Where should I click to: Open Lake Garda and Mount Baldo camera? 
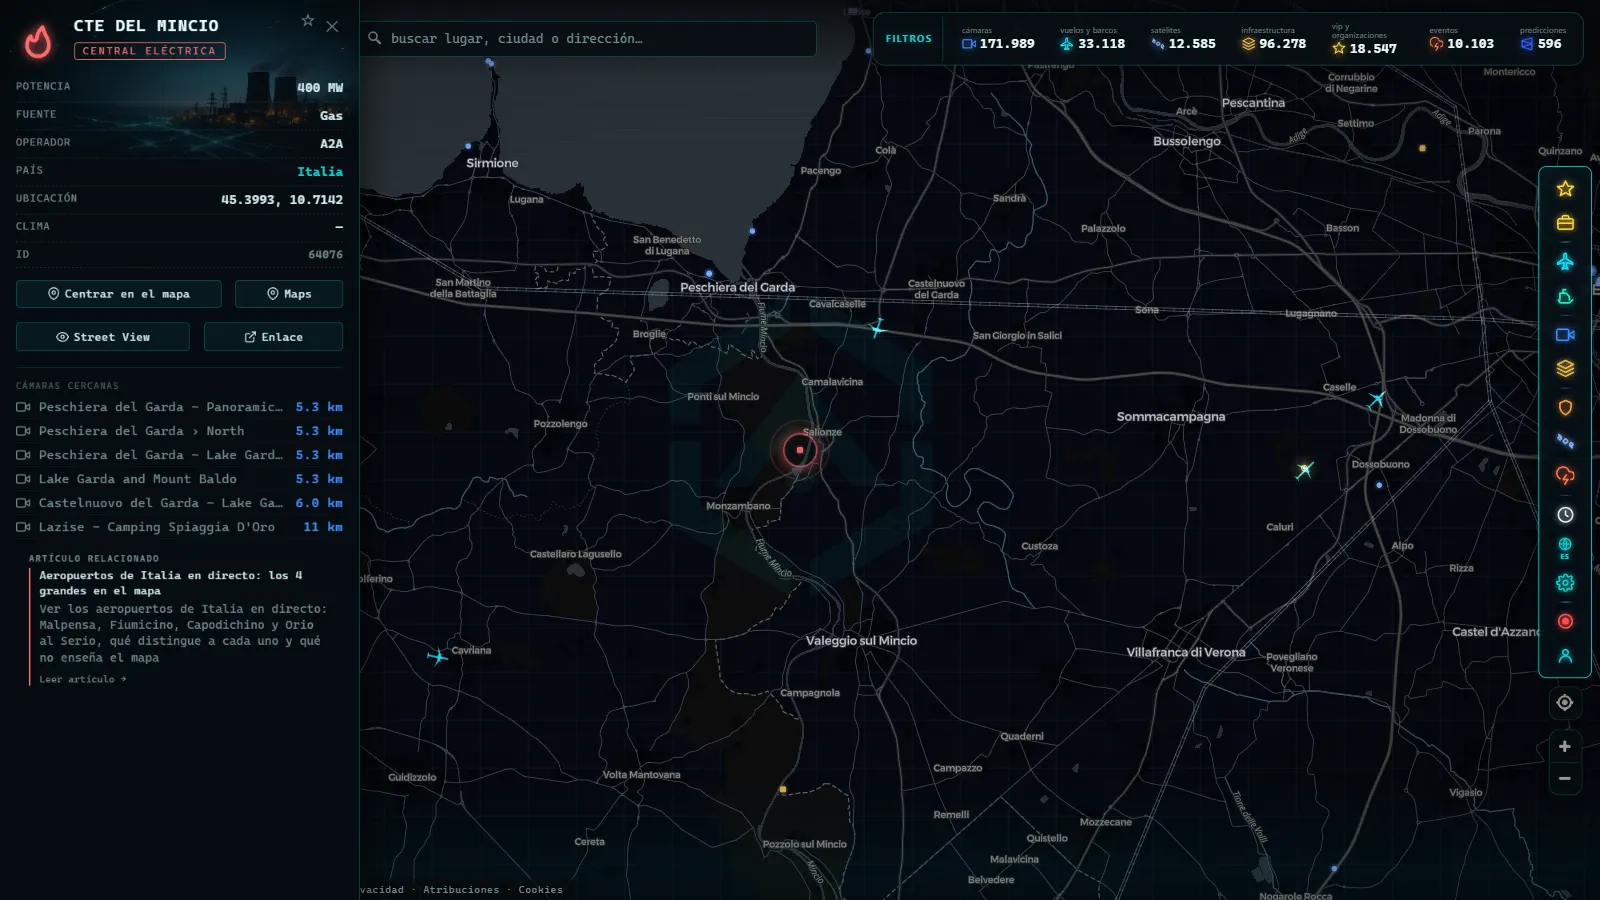[179, 479]
